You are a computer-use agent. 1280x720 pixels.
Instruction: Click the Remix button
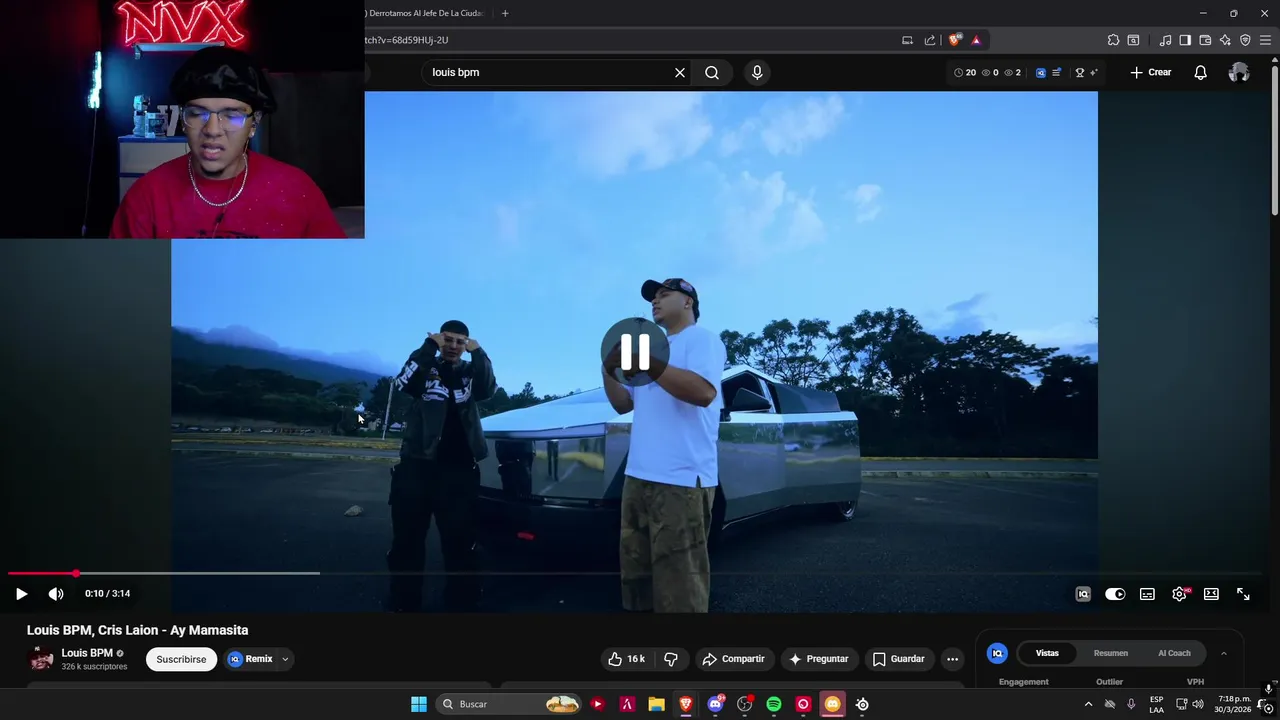click(250, 659)
